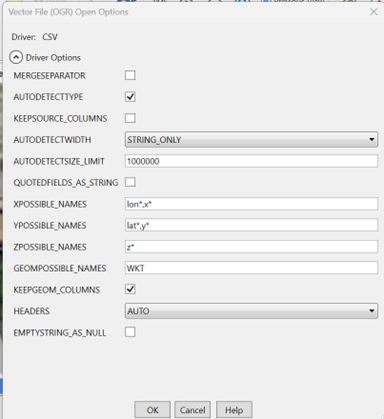Confirm with the OK button
This screenshot has height=419, width=384.
152,410
